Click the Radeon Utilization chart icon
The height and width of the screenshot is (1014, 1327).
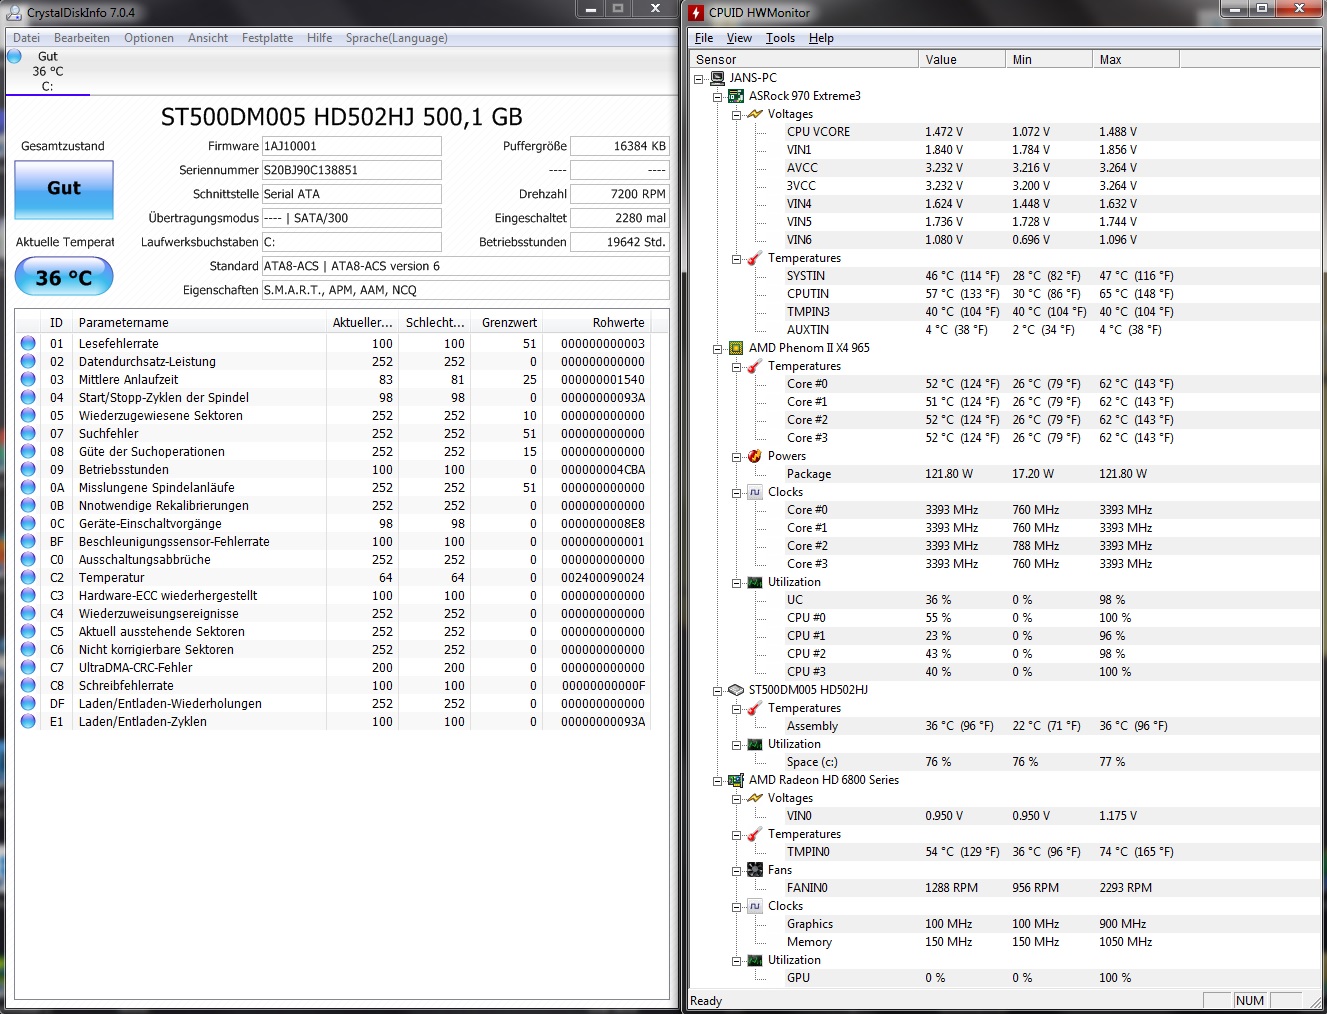(755, 960)
